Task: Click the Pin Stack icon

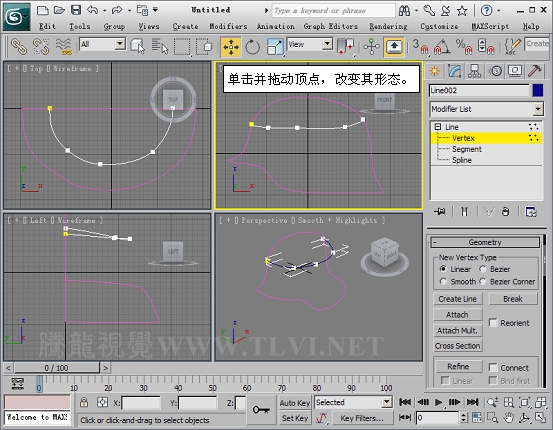Action: click(440, 212)
